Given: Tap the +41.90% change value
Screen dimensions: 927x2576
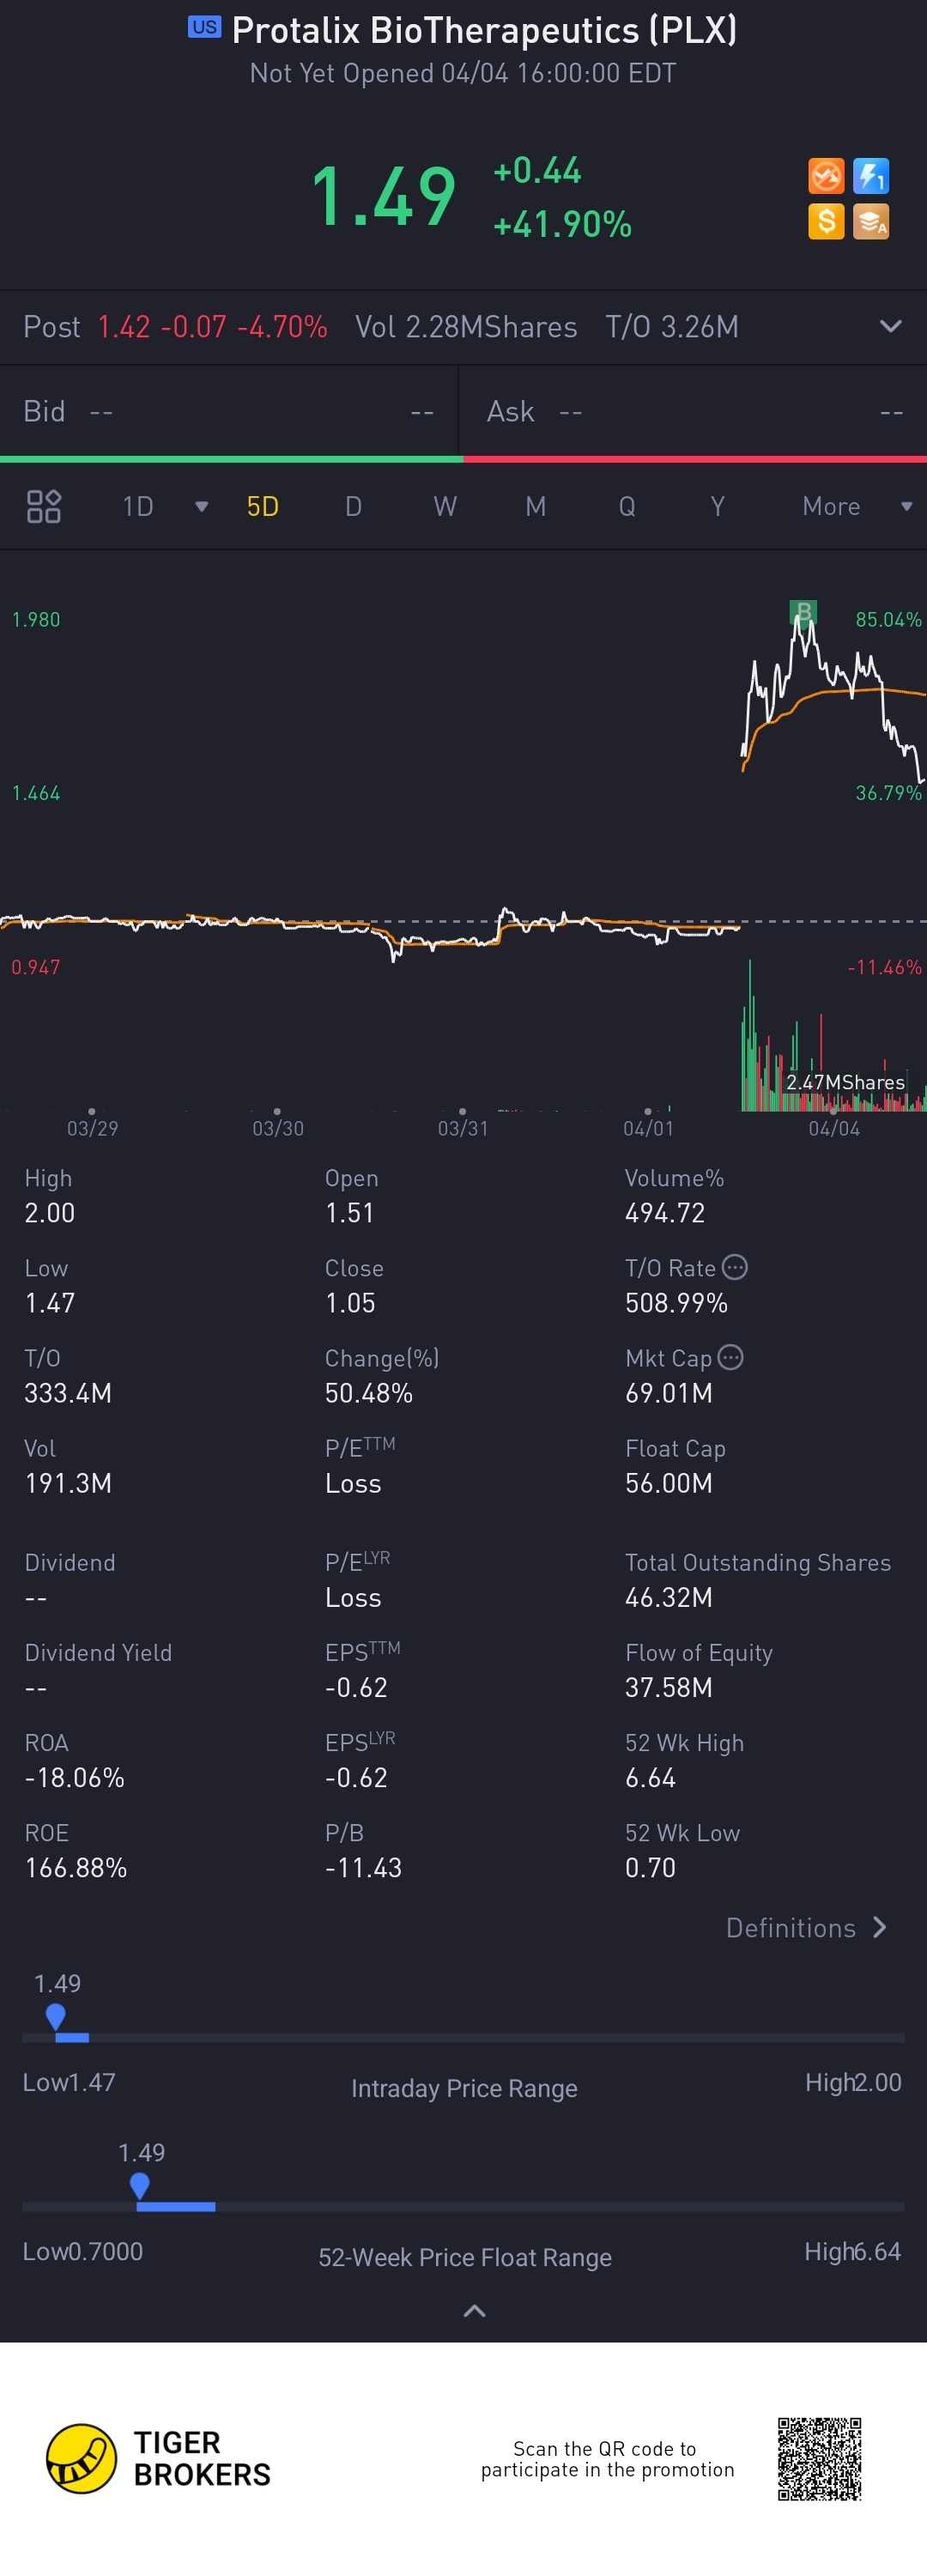Looking at the screenshot, I should (563, 224).
